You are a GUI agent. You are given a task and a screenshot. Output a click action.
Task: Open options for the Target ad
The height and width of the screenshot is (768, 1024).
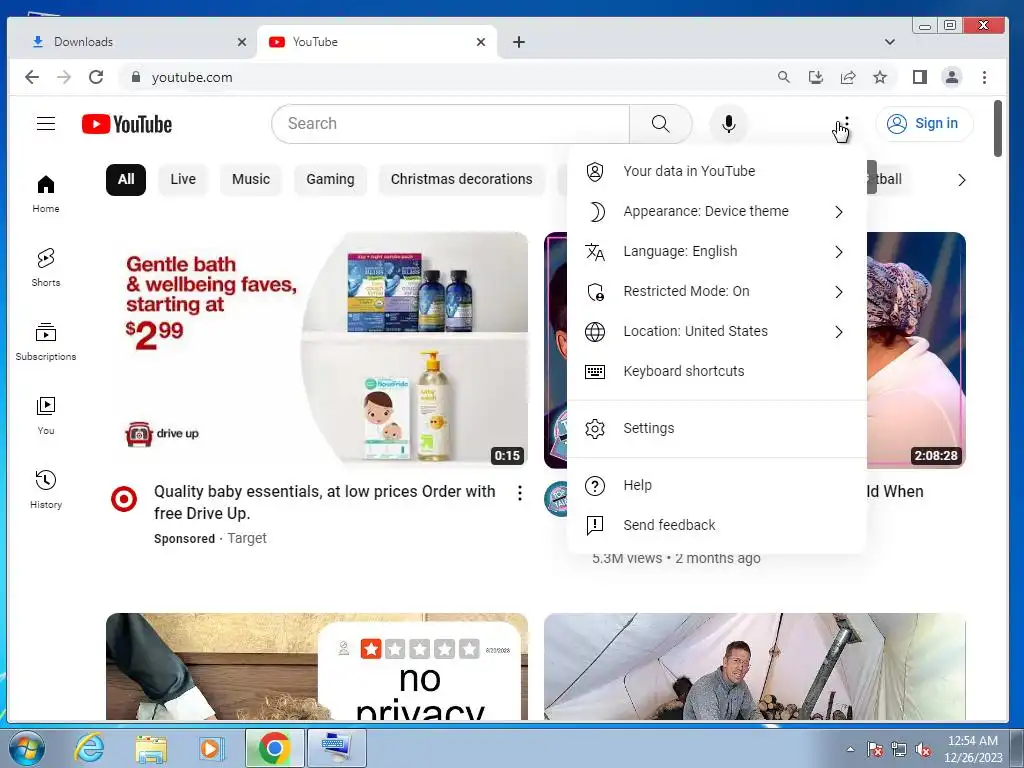coord(520,493)
